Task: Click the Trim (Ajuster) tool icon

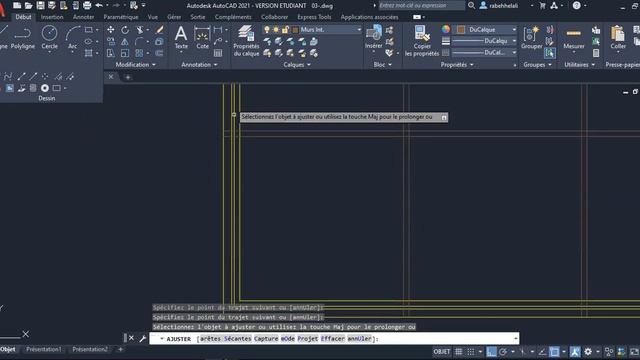Action: (x=140, y=30)
